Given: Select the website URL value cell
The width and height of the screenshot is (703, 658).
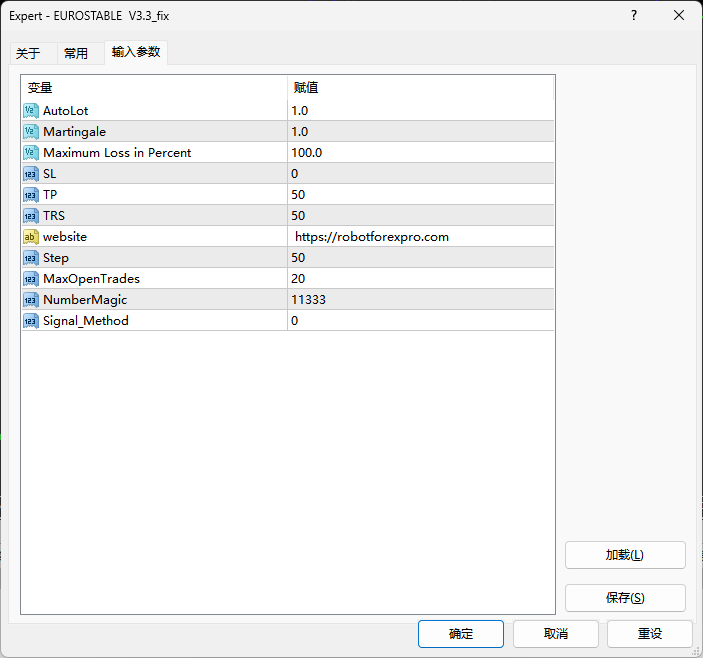Looking at the screenshot, I should click(420, 236).
